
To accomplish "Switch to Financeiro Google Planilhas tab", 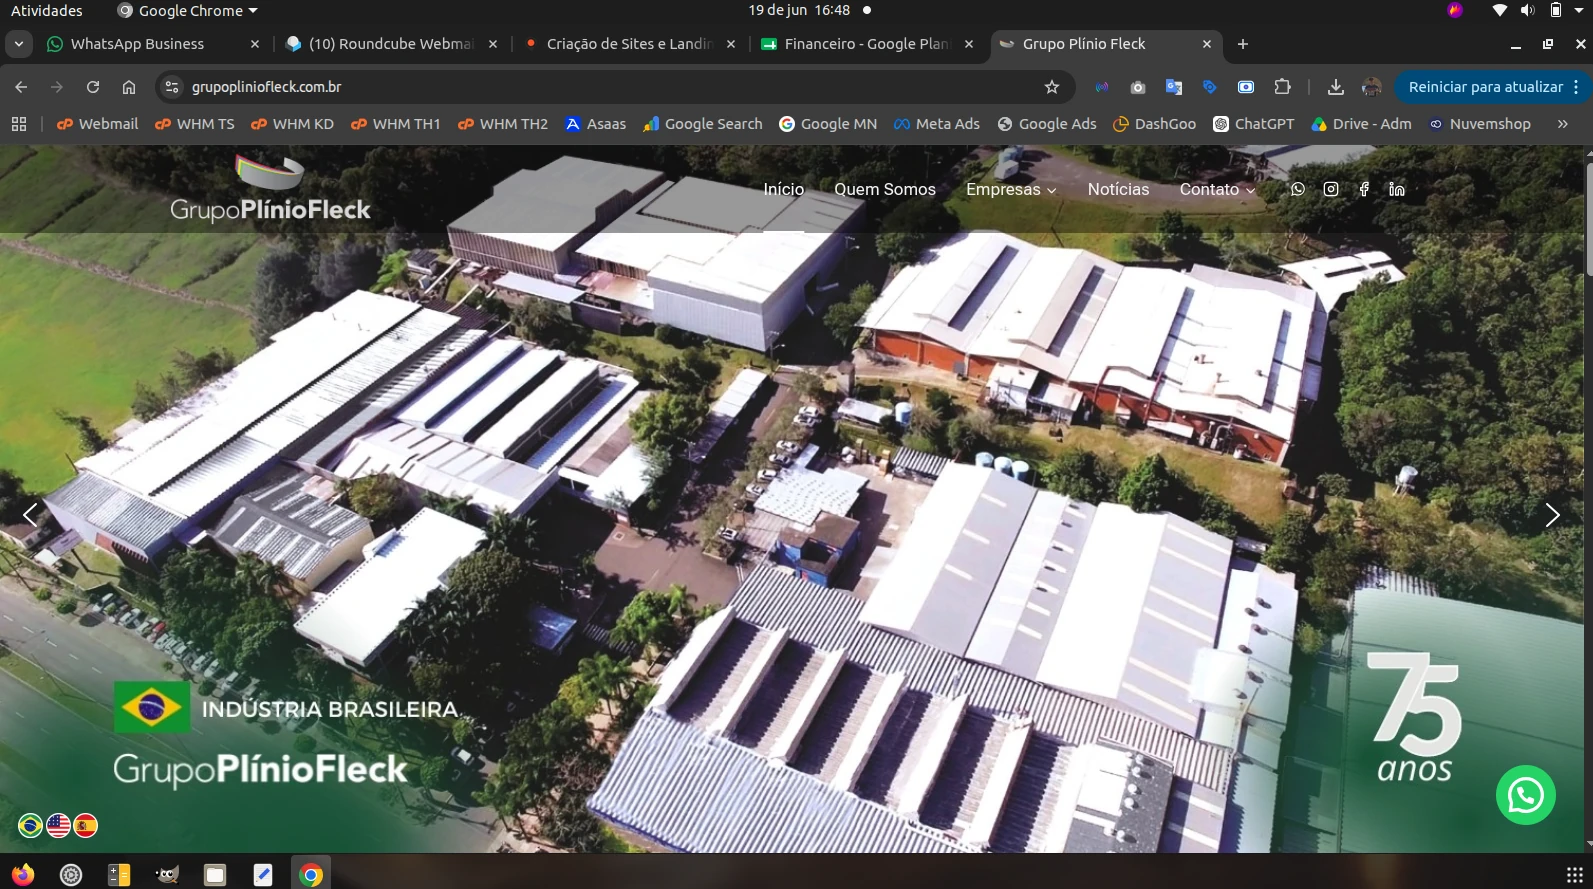I will (x=867, y=44).
